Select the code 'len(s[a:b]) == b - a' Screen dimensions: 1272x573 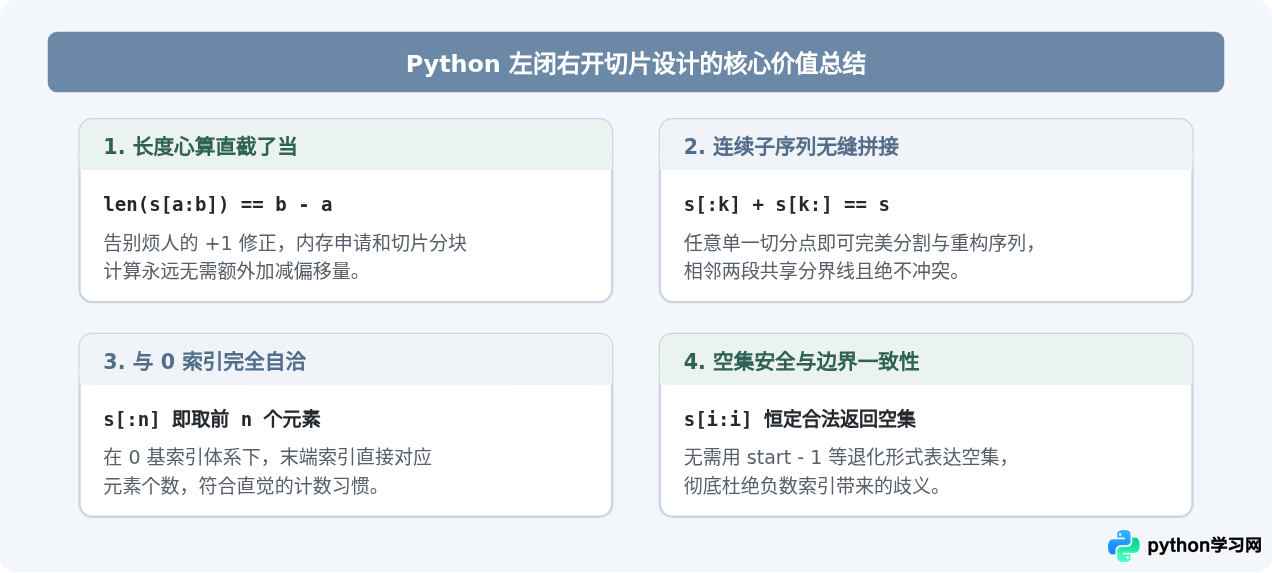coord(218,205)
